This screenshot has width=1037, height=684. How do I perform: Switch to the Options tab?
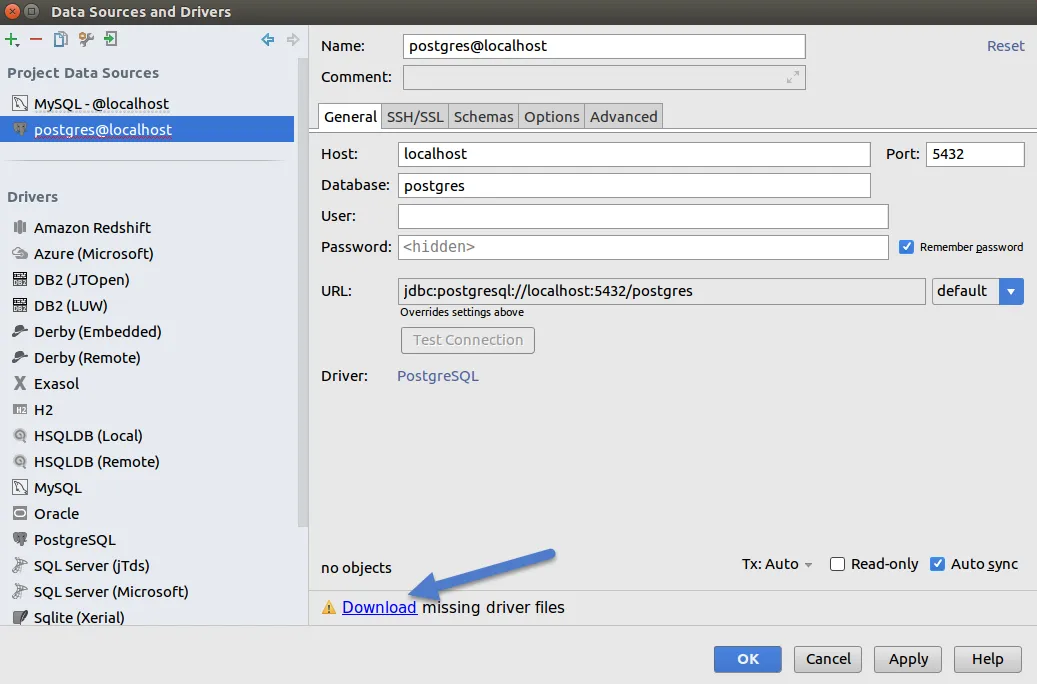552,117
